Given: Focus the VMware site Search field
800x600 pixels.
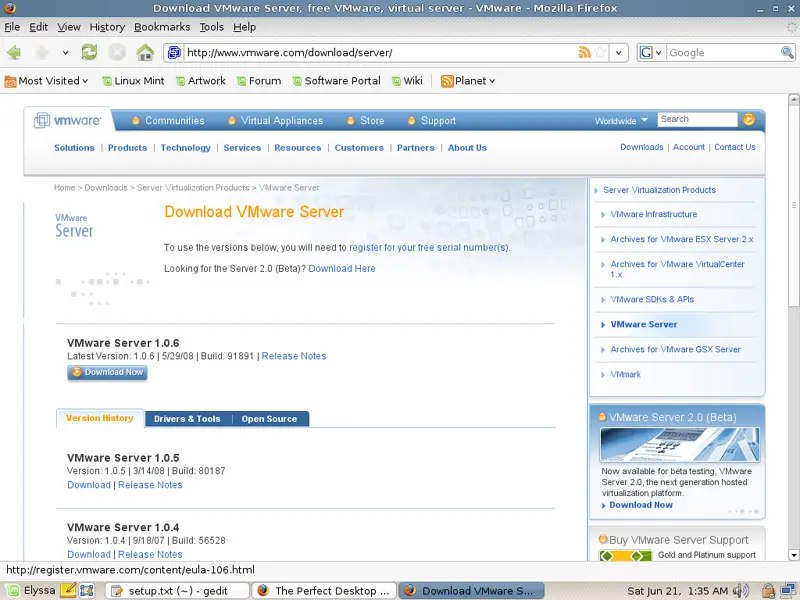Looking at the screenshot, I should [697, 119].
